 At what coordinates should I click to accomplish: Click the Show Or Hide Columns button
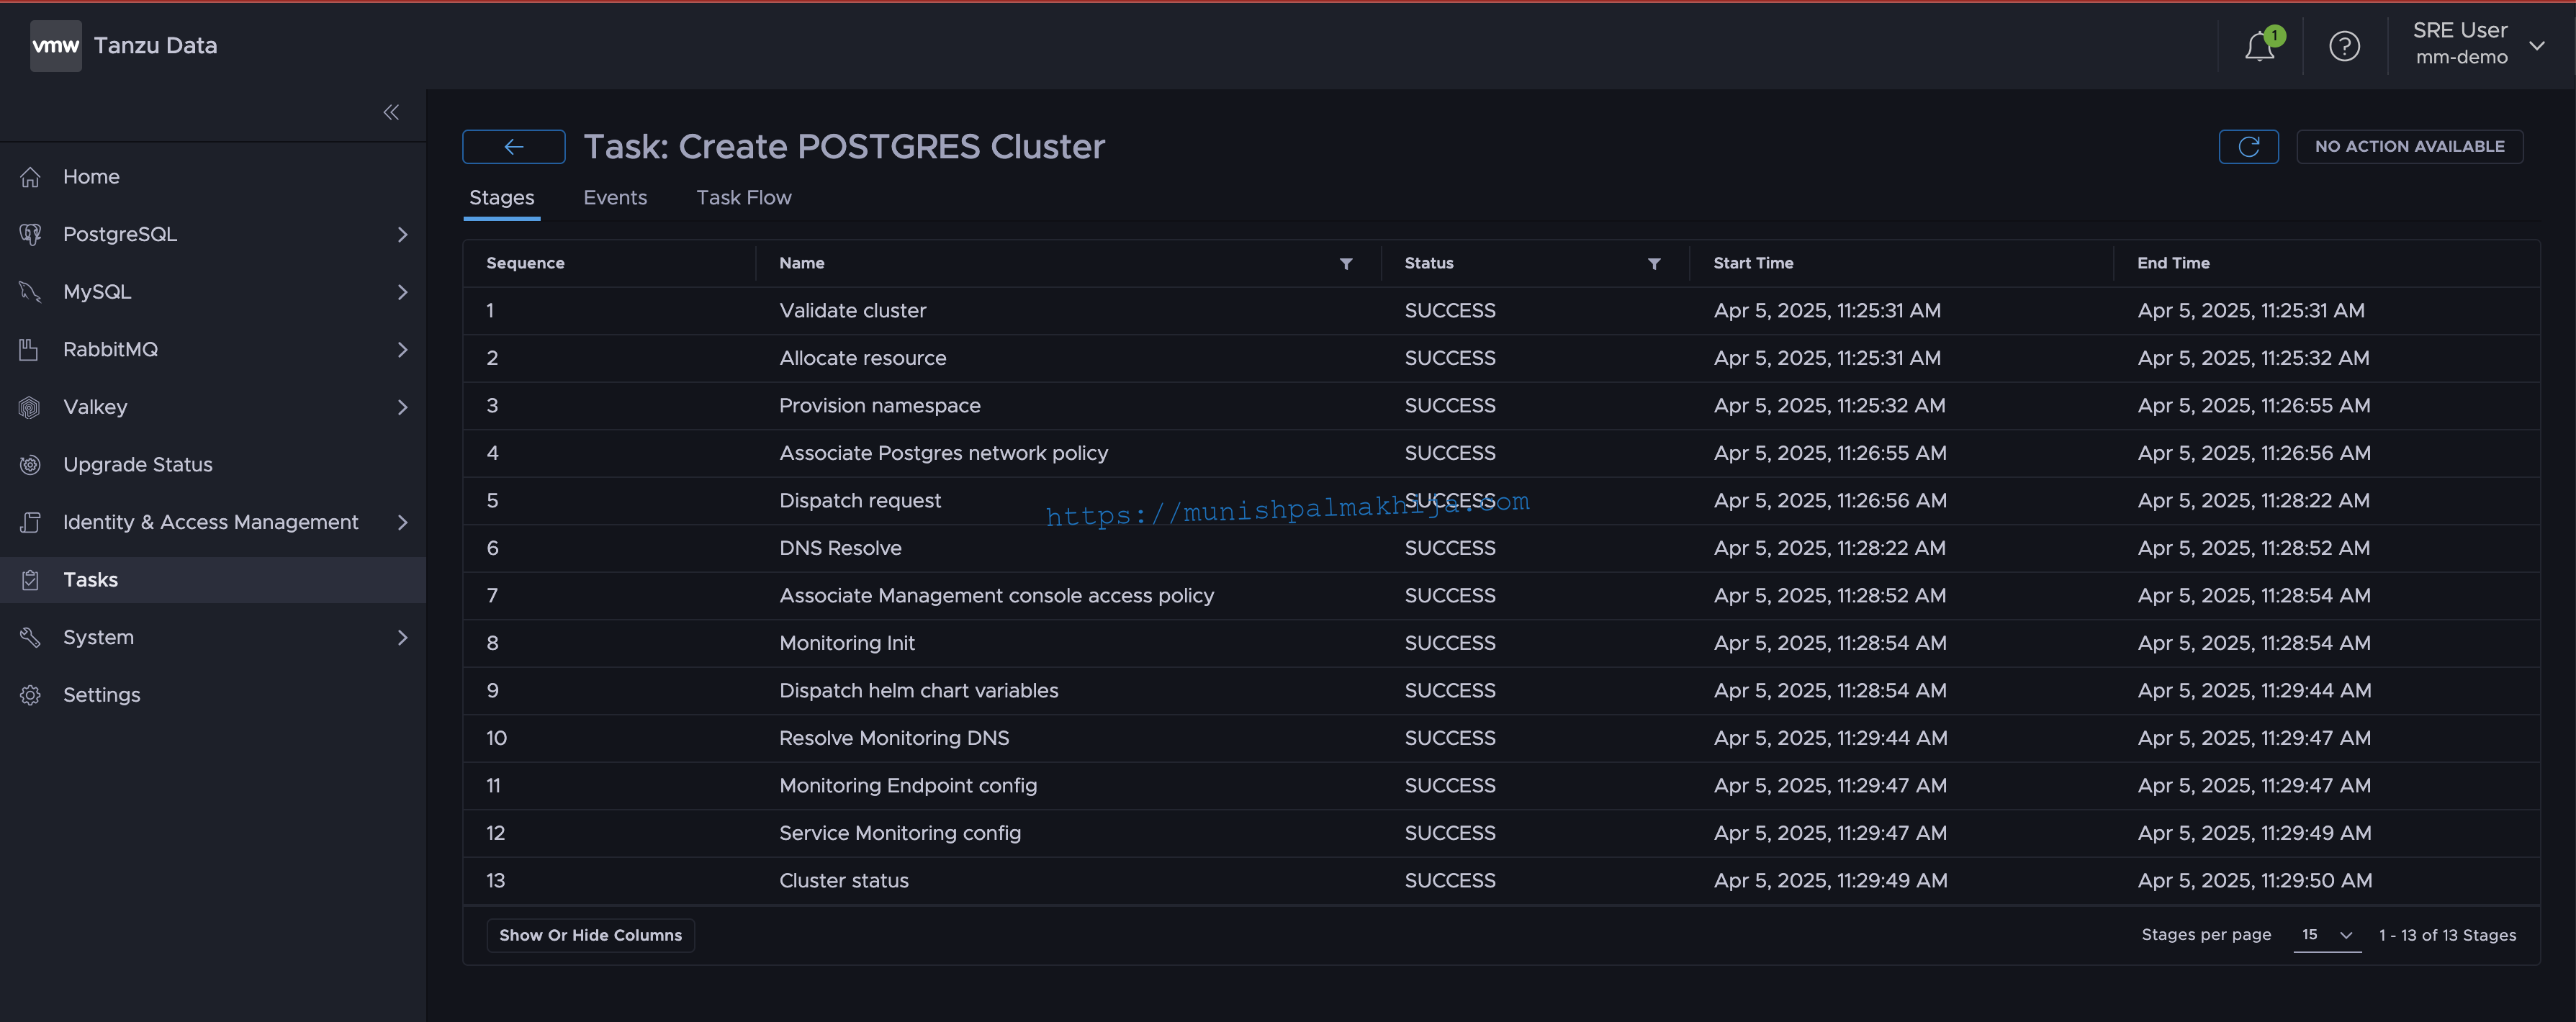coord(590,935)
